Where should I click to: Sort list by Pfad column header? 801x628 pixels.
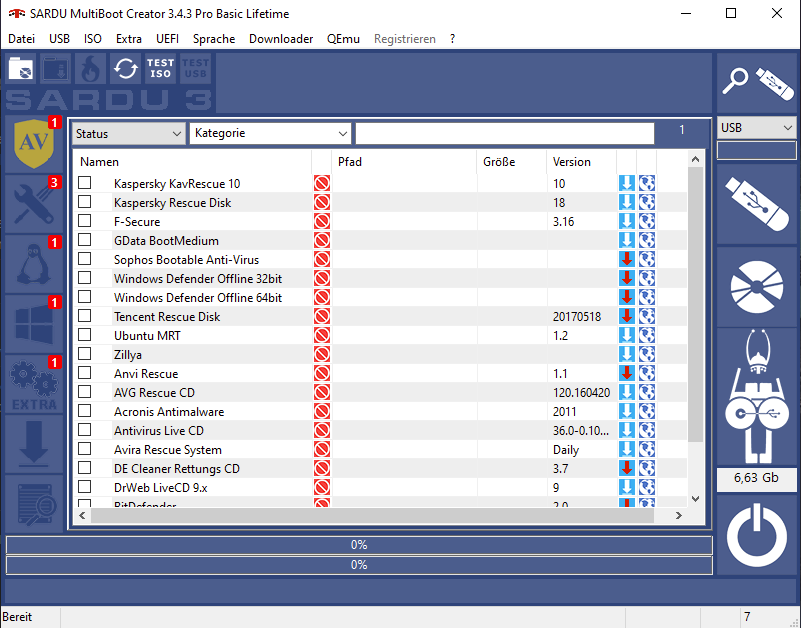tap(404, 161)
